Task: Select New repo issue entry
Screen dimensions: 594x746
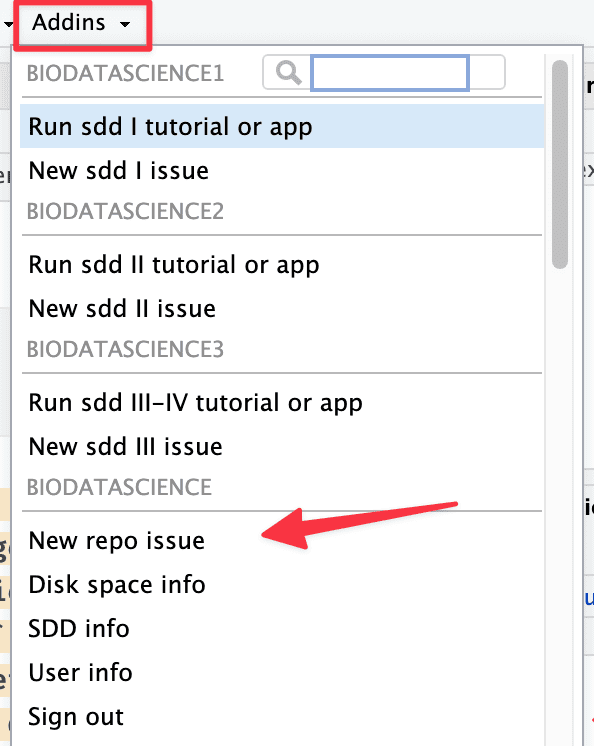Action: tap(282, 540)
